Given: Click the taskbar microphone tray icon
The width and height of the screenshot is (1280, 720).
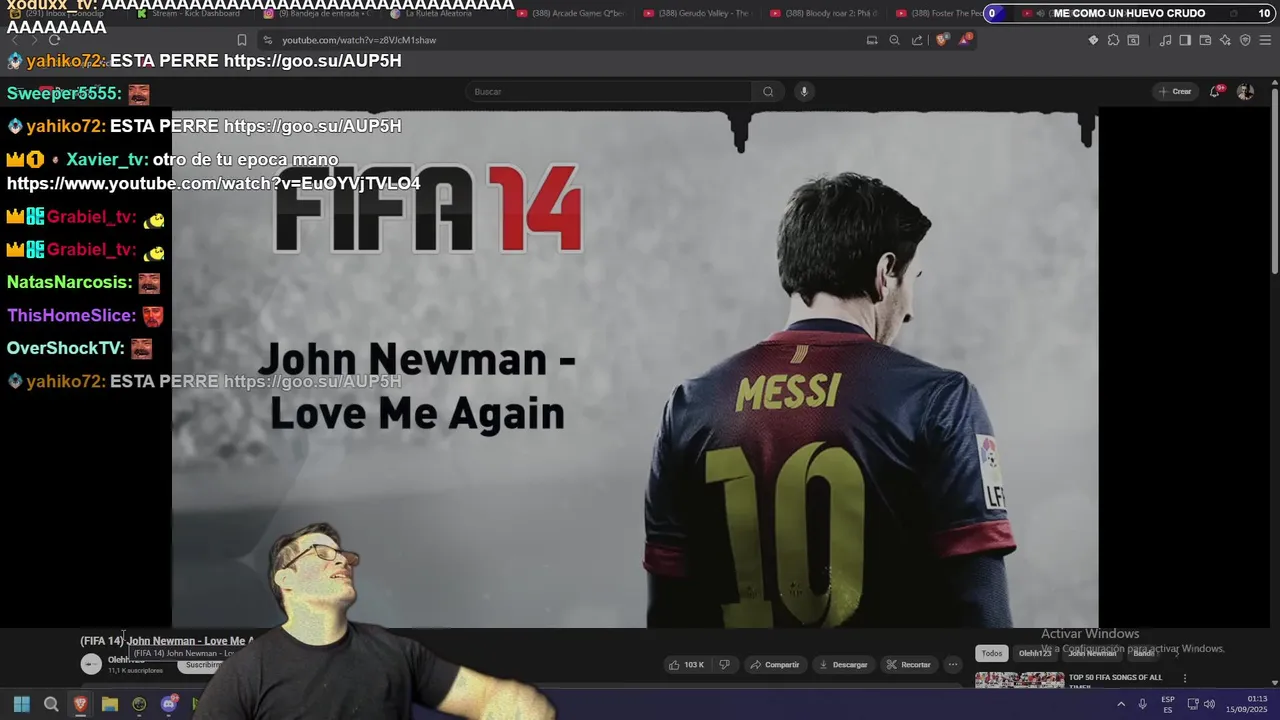Looking at the screenshot, I should [1142, 704].
